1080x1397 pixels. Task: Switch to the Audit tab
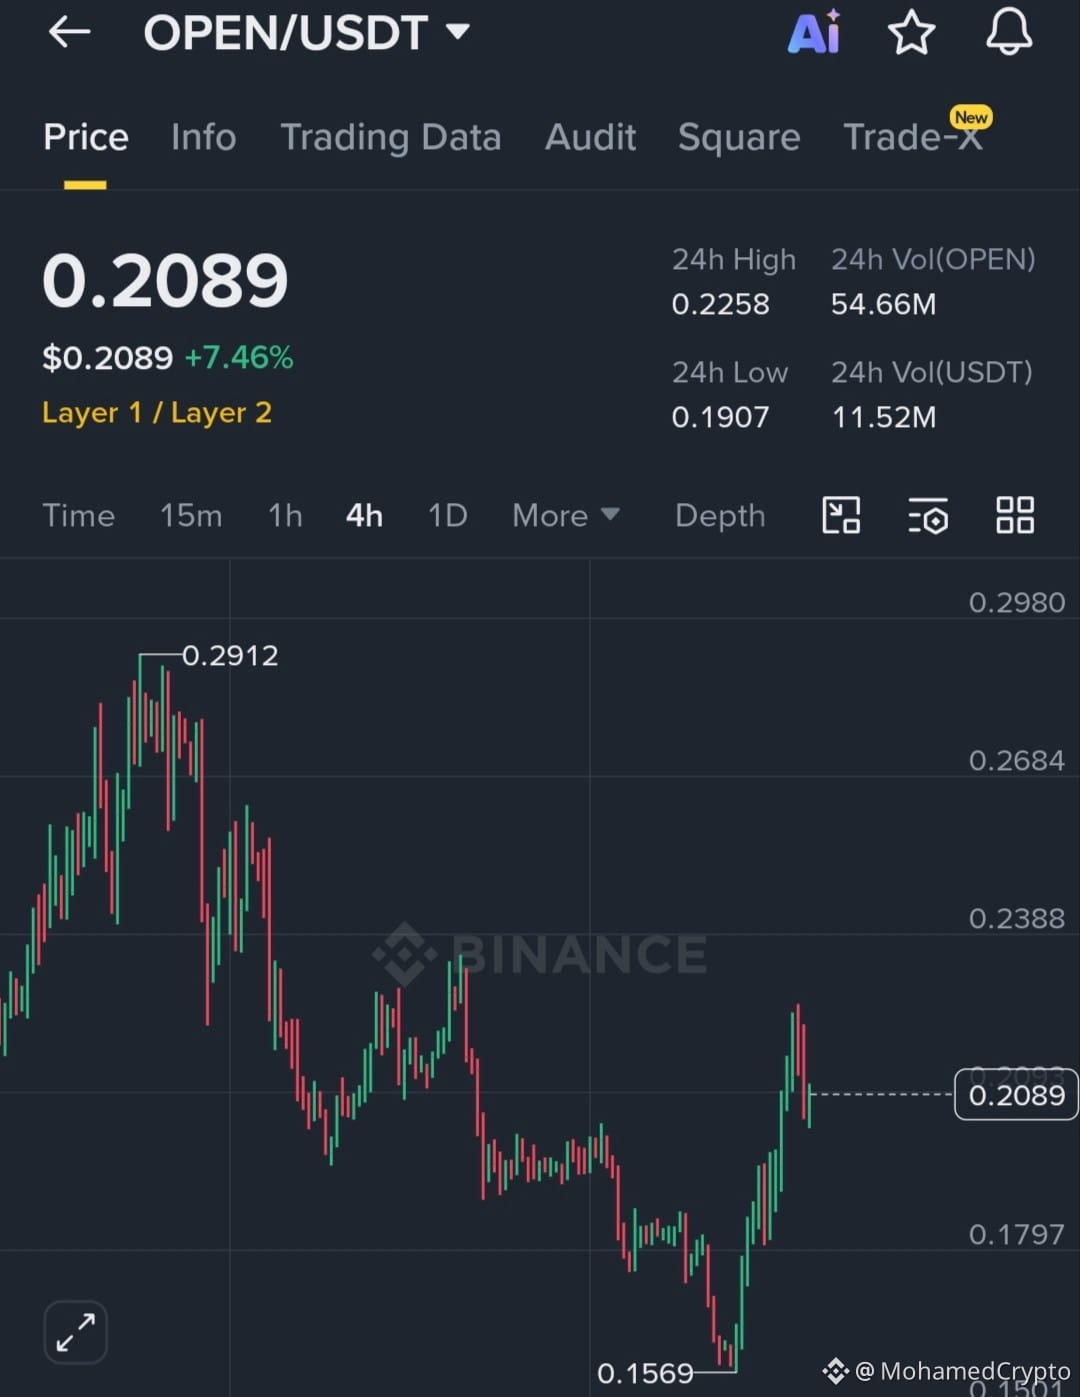coord(590,137)
